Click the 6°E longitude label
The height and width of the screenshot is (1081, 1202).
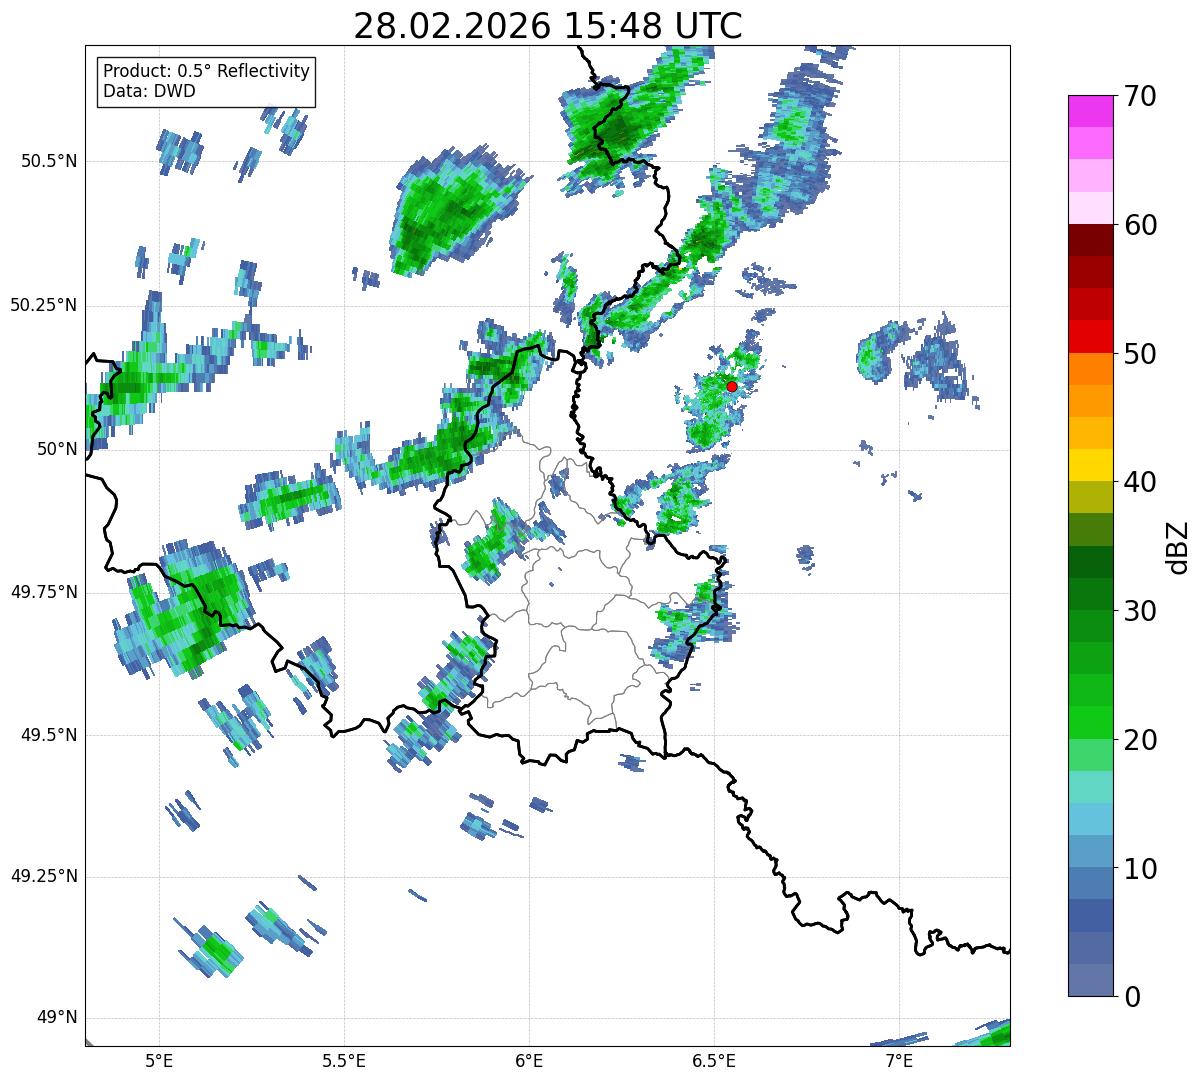[529, 1061]
